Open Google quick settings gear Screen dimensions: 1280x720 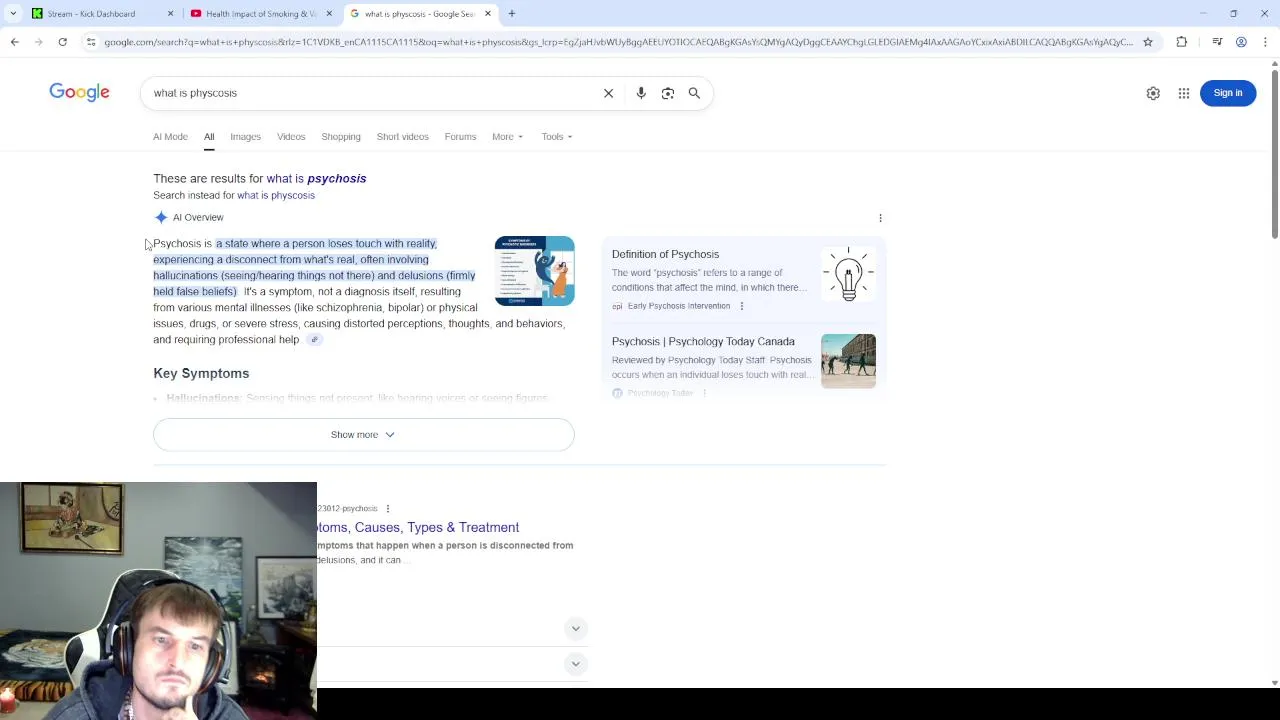(x=1153, y=93)
